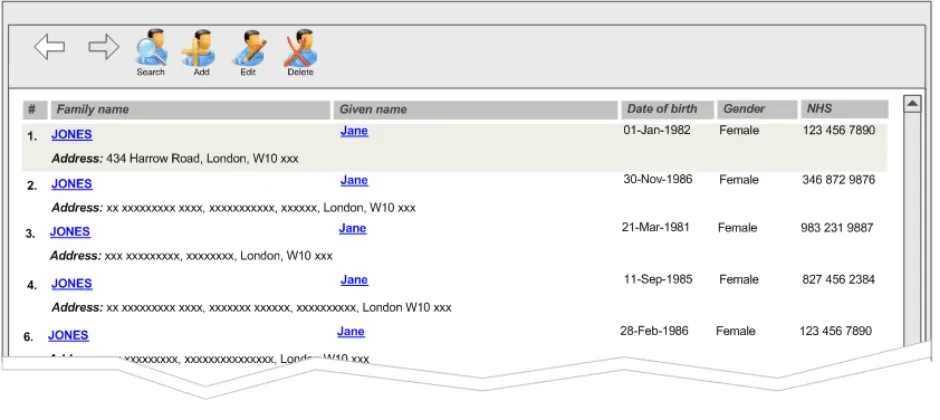Viewport: 940px width, 420px height.
Task: Open the patient Search tool
Action: [x=151, y=48]
